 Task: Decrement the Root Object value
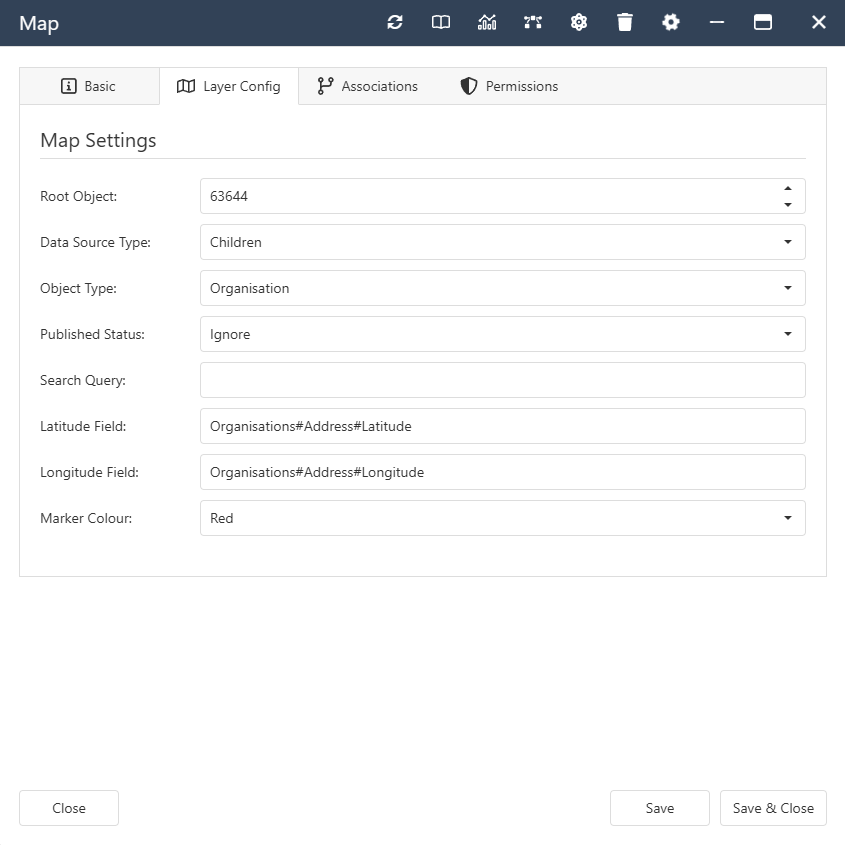tap(788, 205)
